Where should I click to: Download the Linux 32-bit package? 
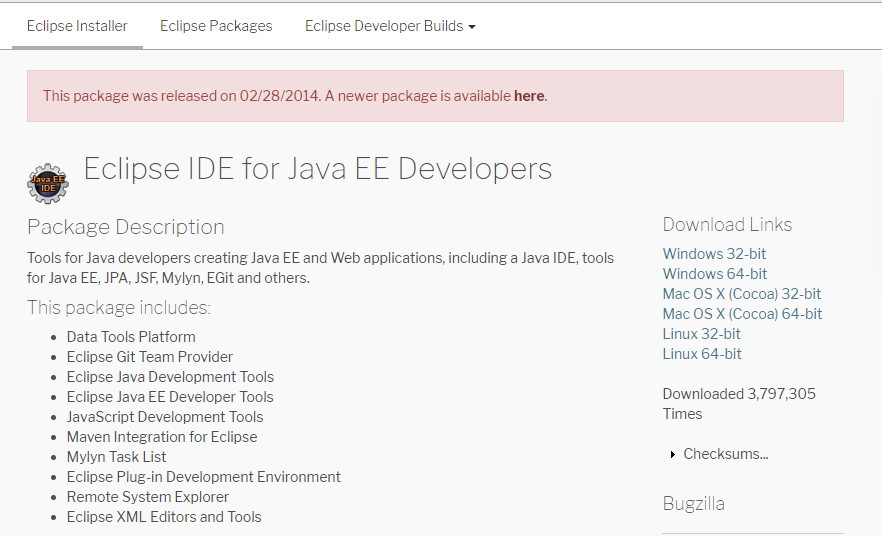701,334
